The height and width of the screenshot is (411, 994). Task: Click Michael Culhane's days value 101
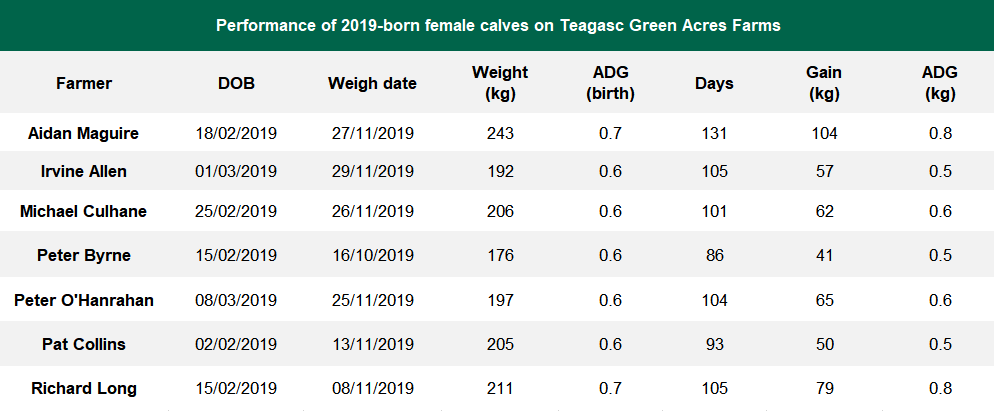714,211
